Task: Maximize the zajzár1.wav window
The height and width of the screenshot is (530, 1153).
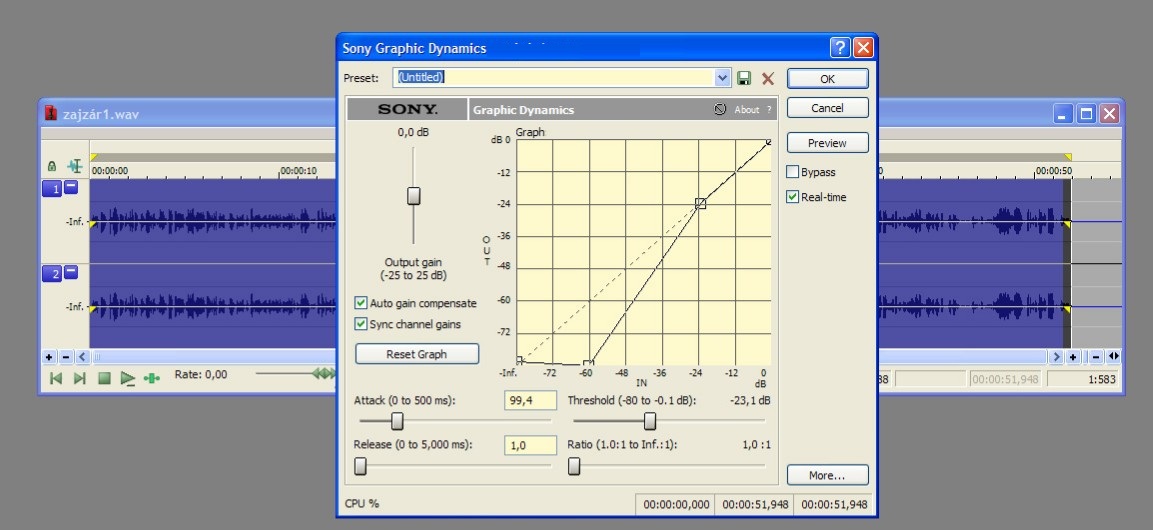Action: [x=1087, y=113]
